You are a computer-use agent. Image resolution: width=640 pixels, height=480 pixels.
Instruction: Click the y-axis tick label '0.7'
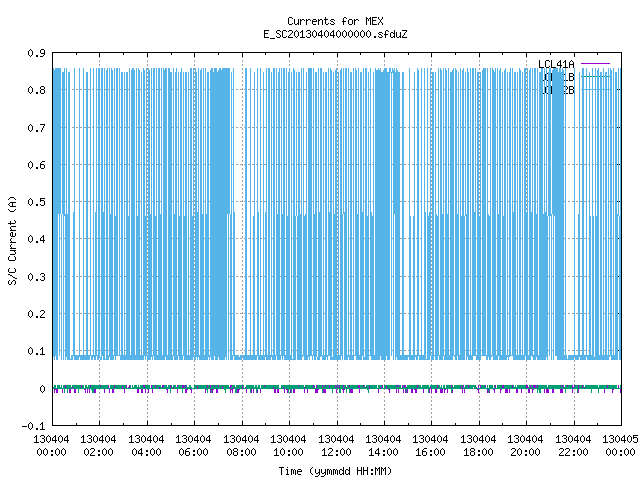[x=36, y=128]
